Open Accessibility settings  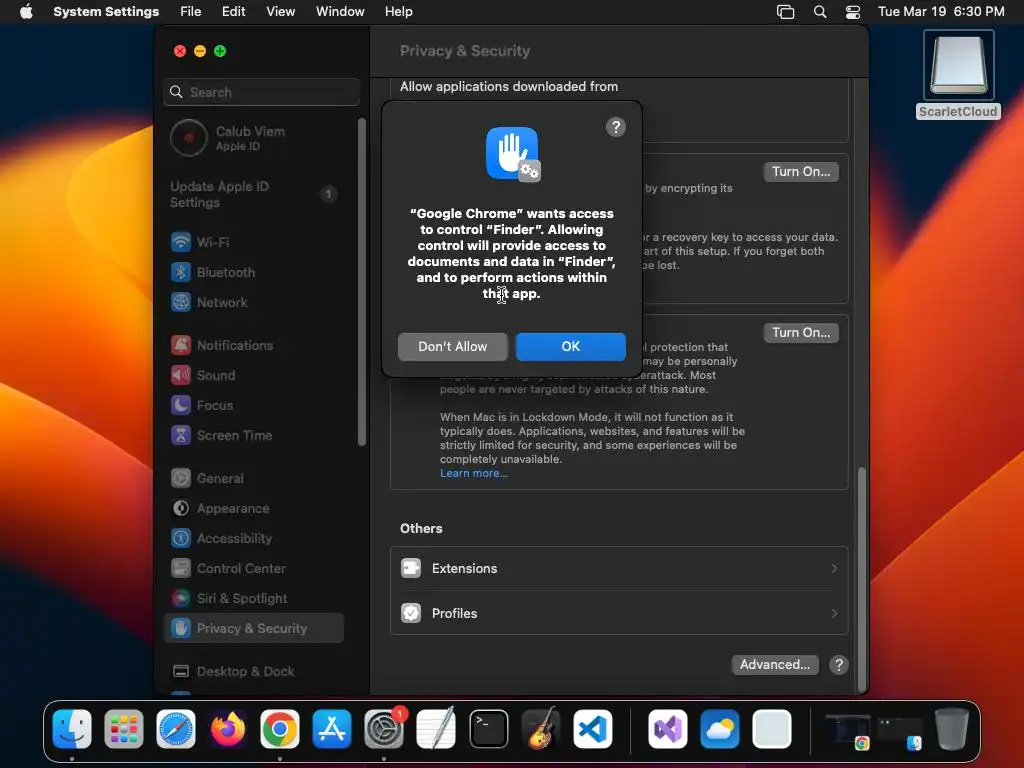point(254,539)
